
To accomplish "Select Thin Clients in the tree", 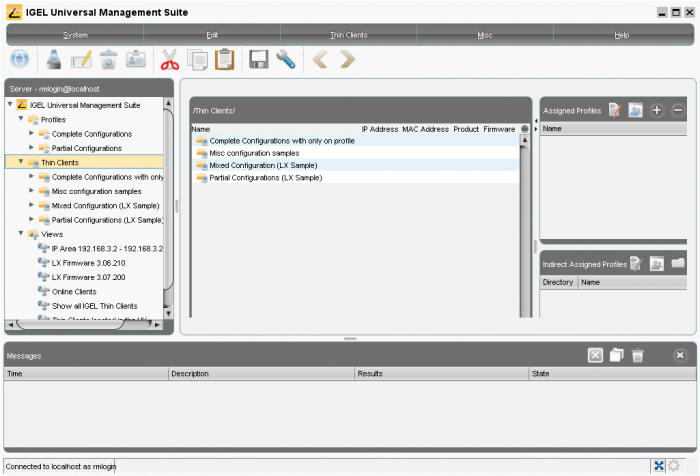I will point(60,163).
